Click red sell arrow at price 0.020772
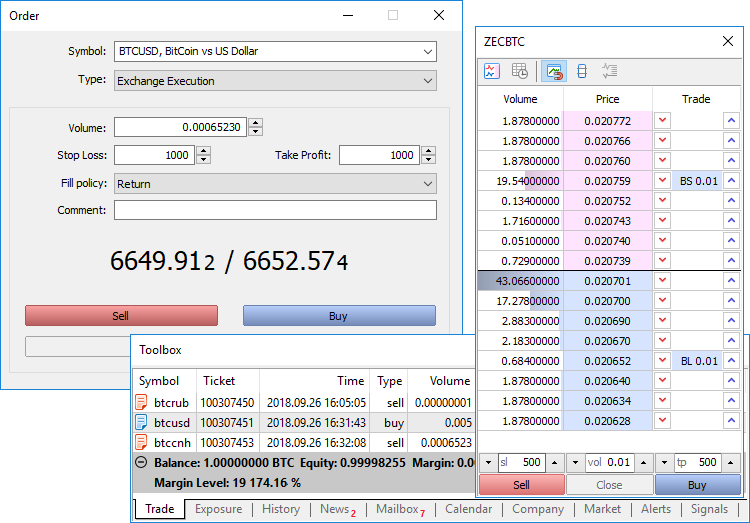 point(662,121)
